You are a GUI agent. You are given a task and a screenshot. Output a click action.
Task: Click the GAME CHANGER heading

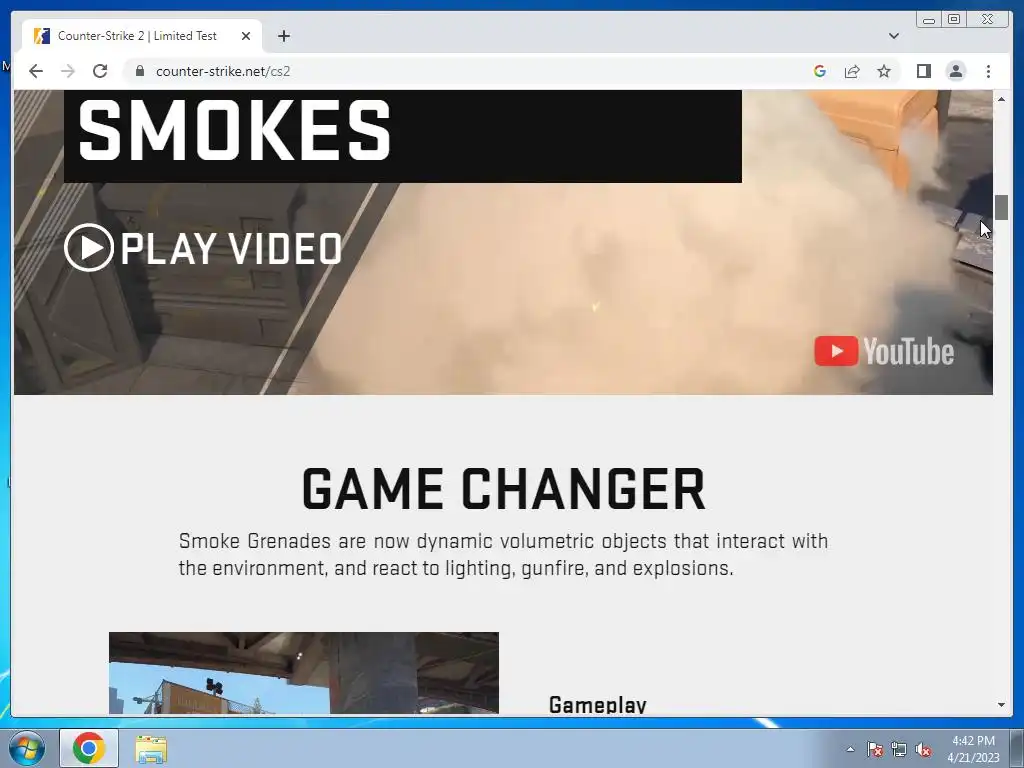[x=504, y=489]
